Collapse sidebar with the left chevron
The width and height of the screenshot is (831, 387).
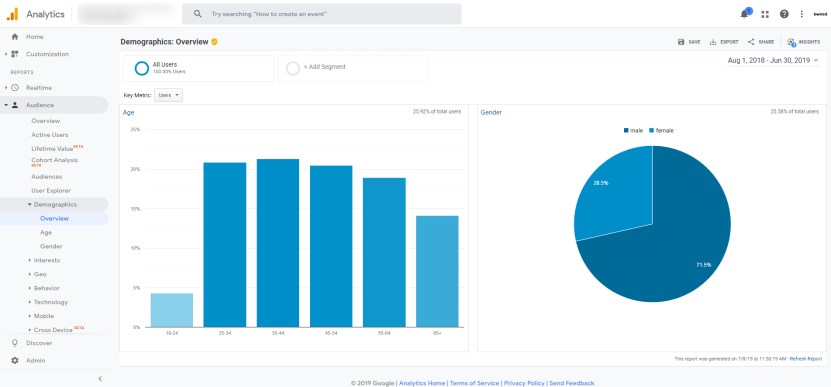pos(100,379)
